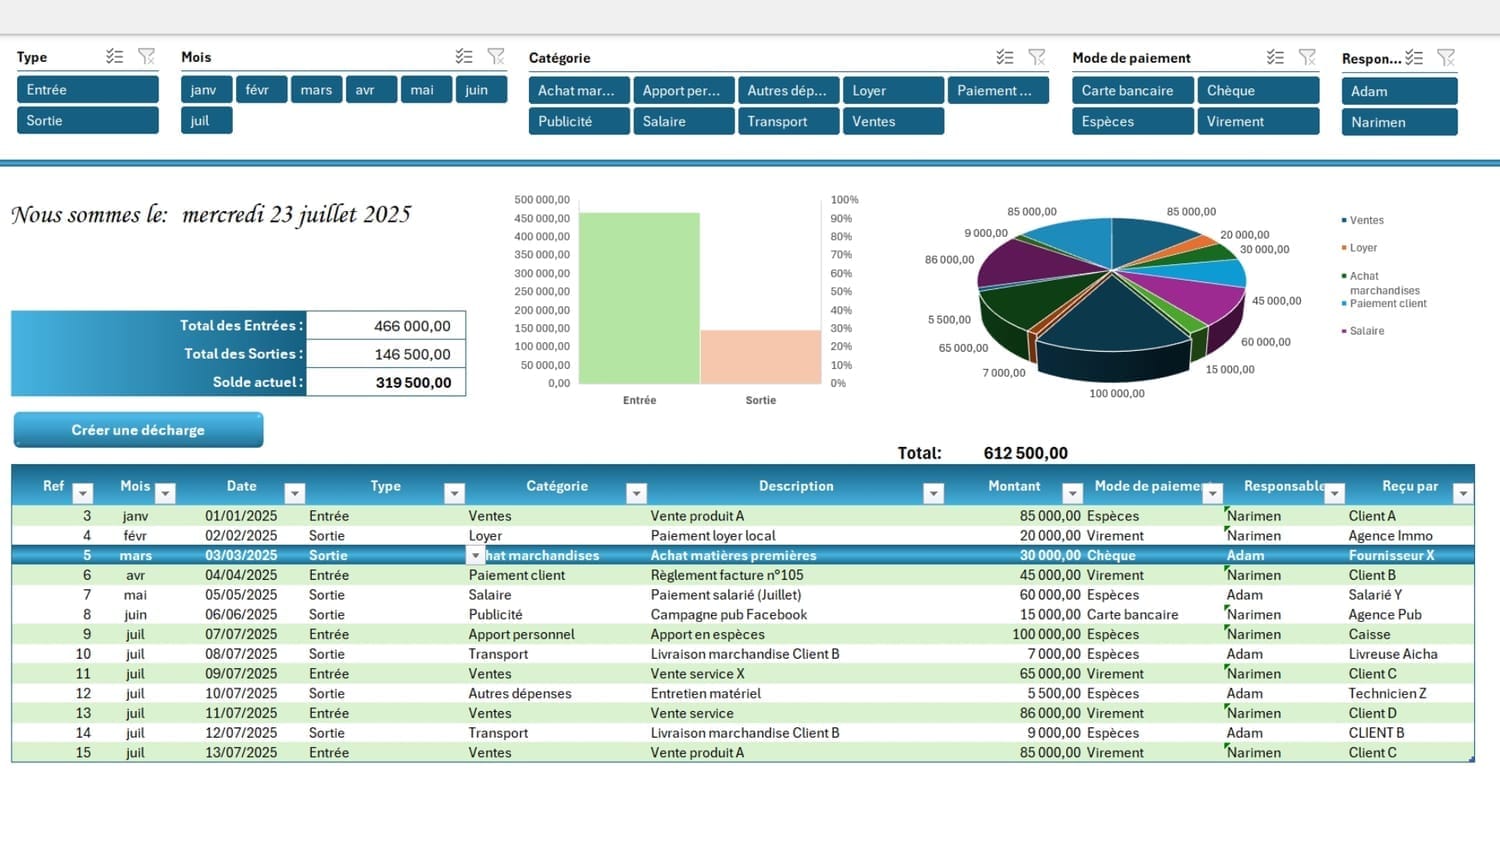This screenshot has height=844, width=1500.
Task: Open the Mois column filter dropdown
Action: click(x=166, y=493)
